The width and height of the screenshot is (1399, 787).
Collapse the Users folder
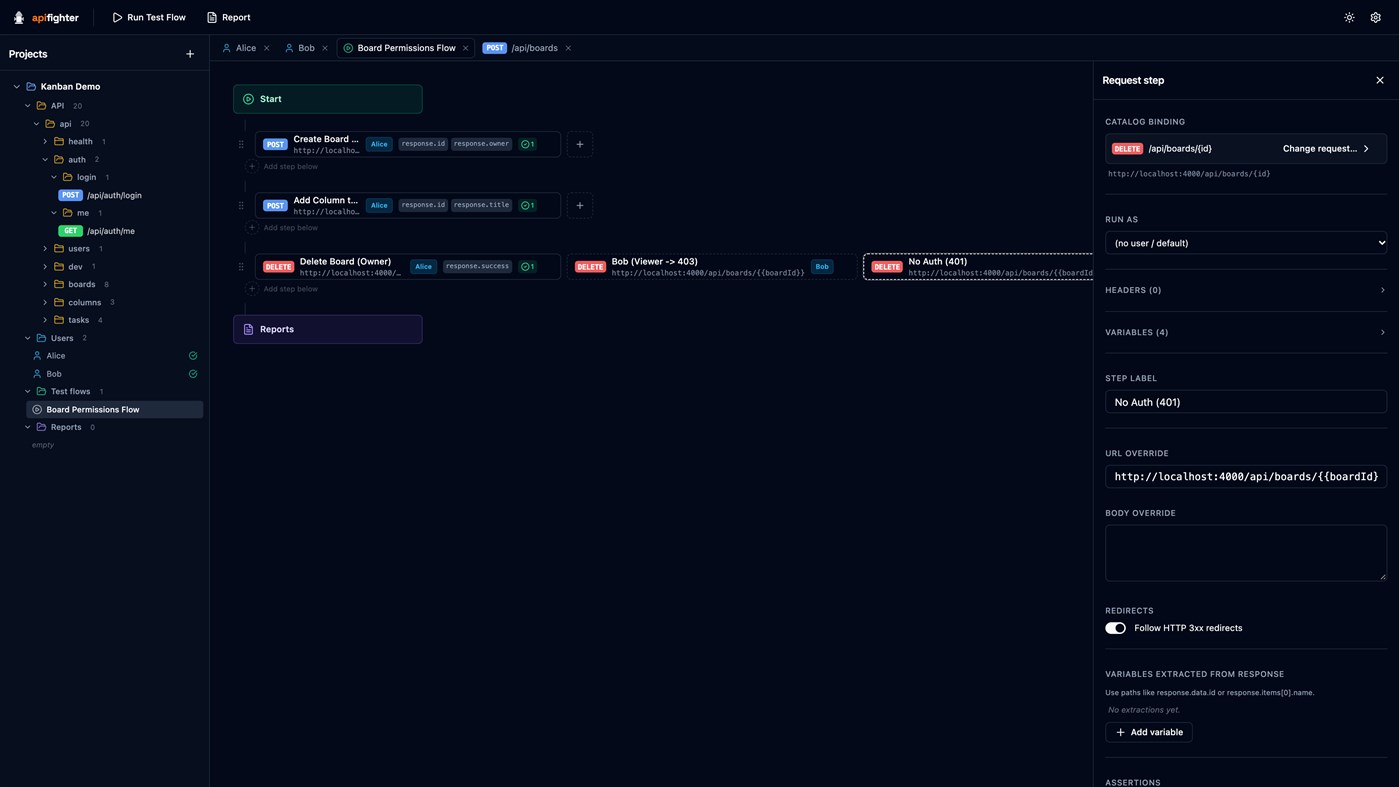pos(28,338)
